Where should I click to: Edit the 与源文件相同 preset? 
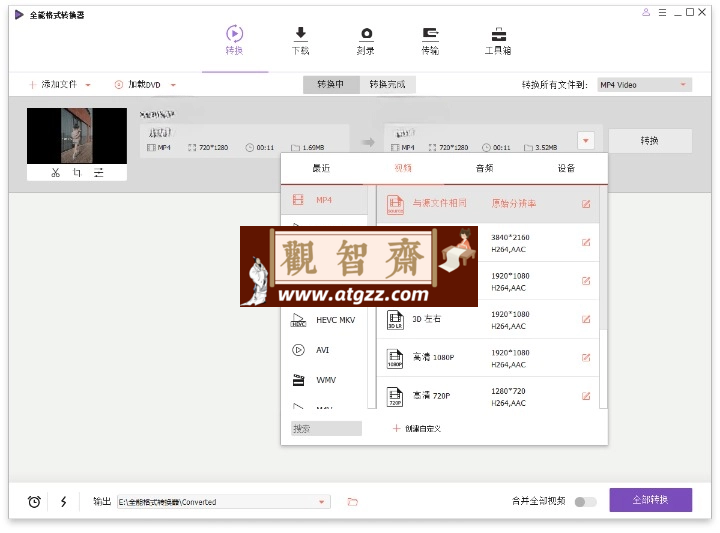[586, 204]
